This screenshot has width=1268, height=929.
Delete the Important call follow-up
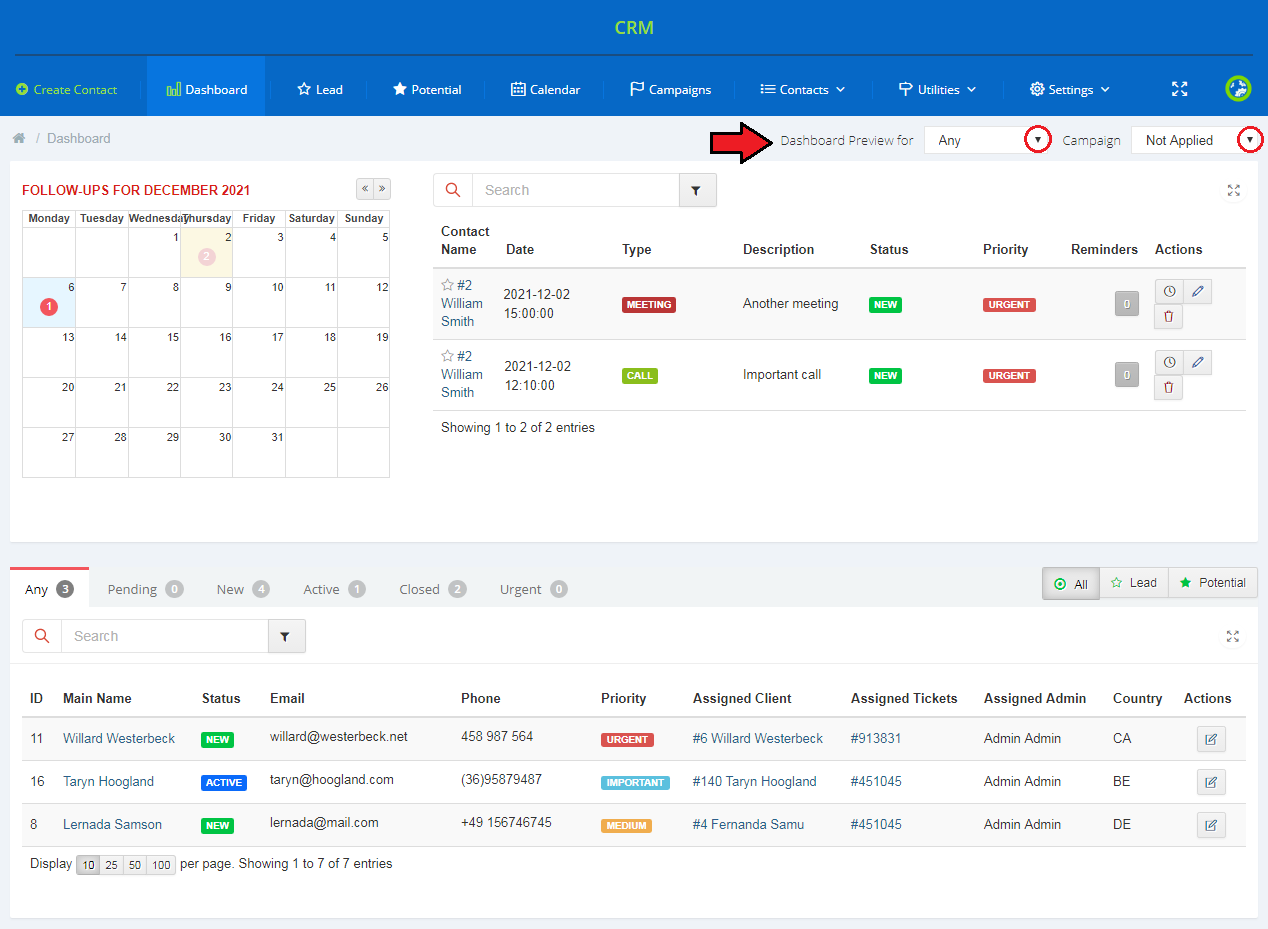pyautogui.click(x=1169, y=388)
